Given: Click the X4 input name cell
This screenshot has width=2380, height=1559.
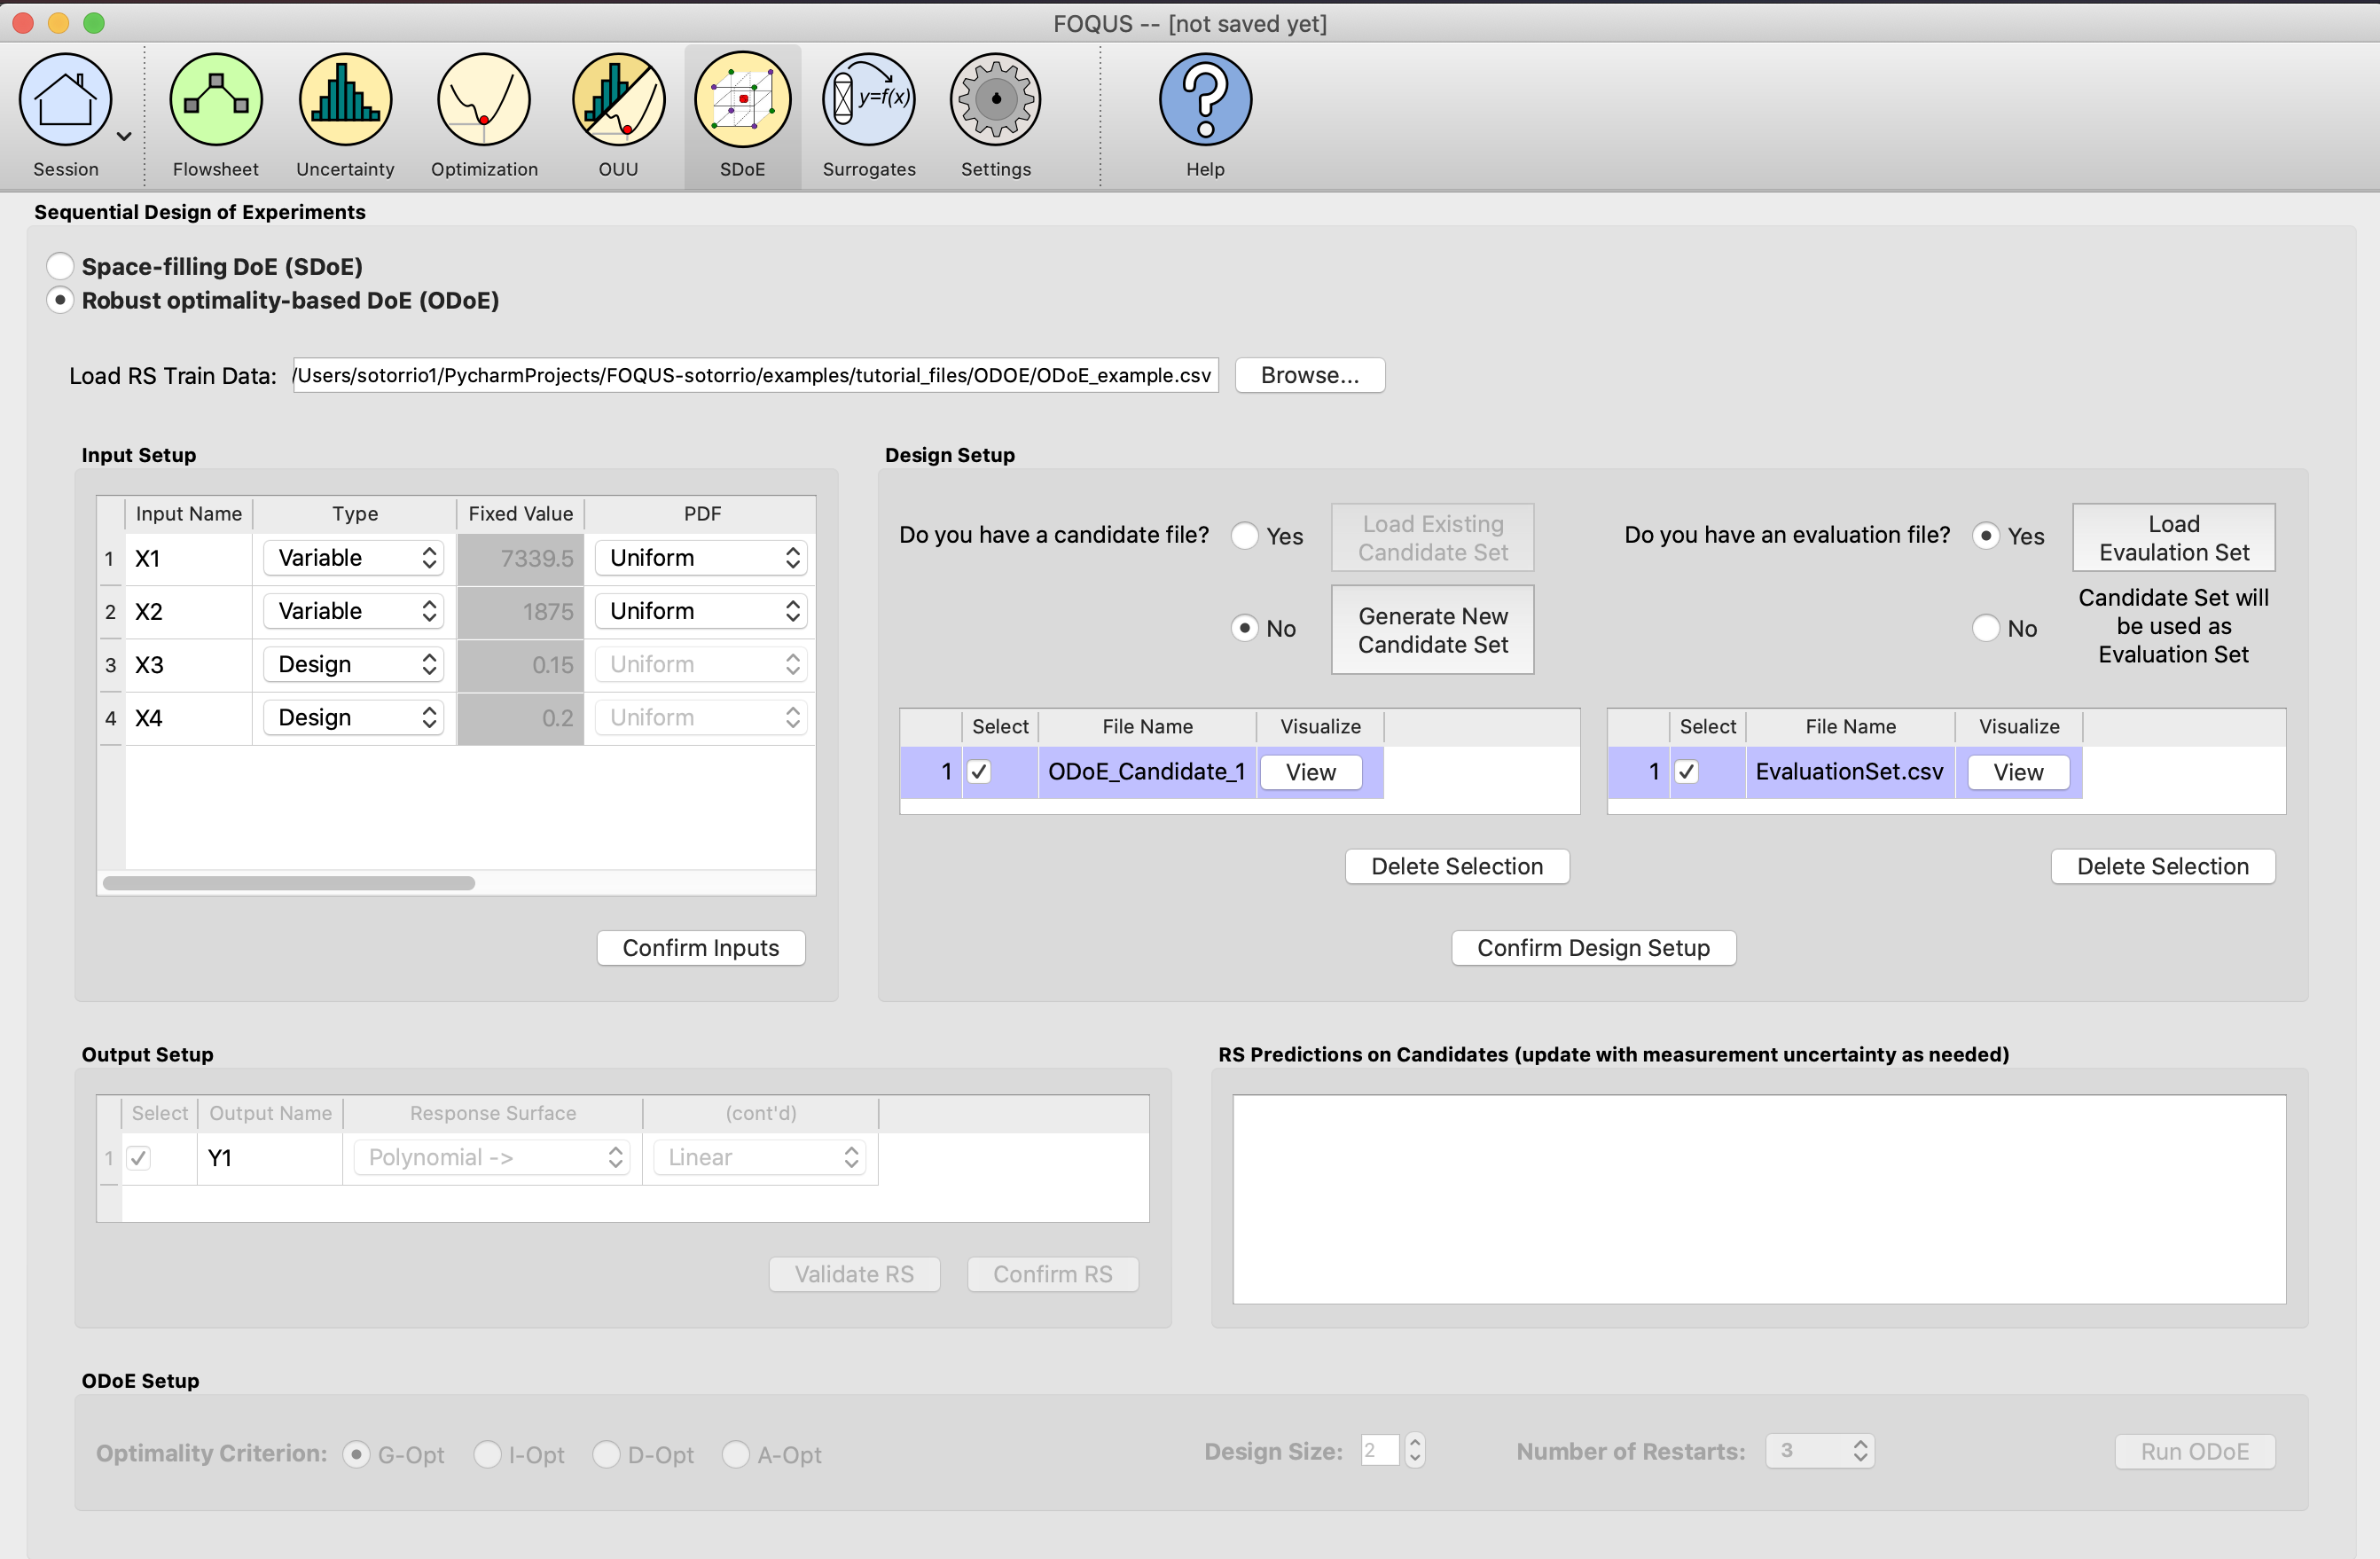Looking at the screenshot, I should click(188, 718).
